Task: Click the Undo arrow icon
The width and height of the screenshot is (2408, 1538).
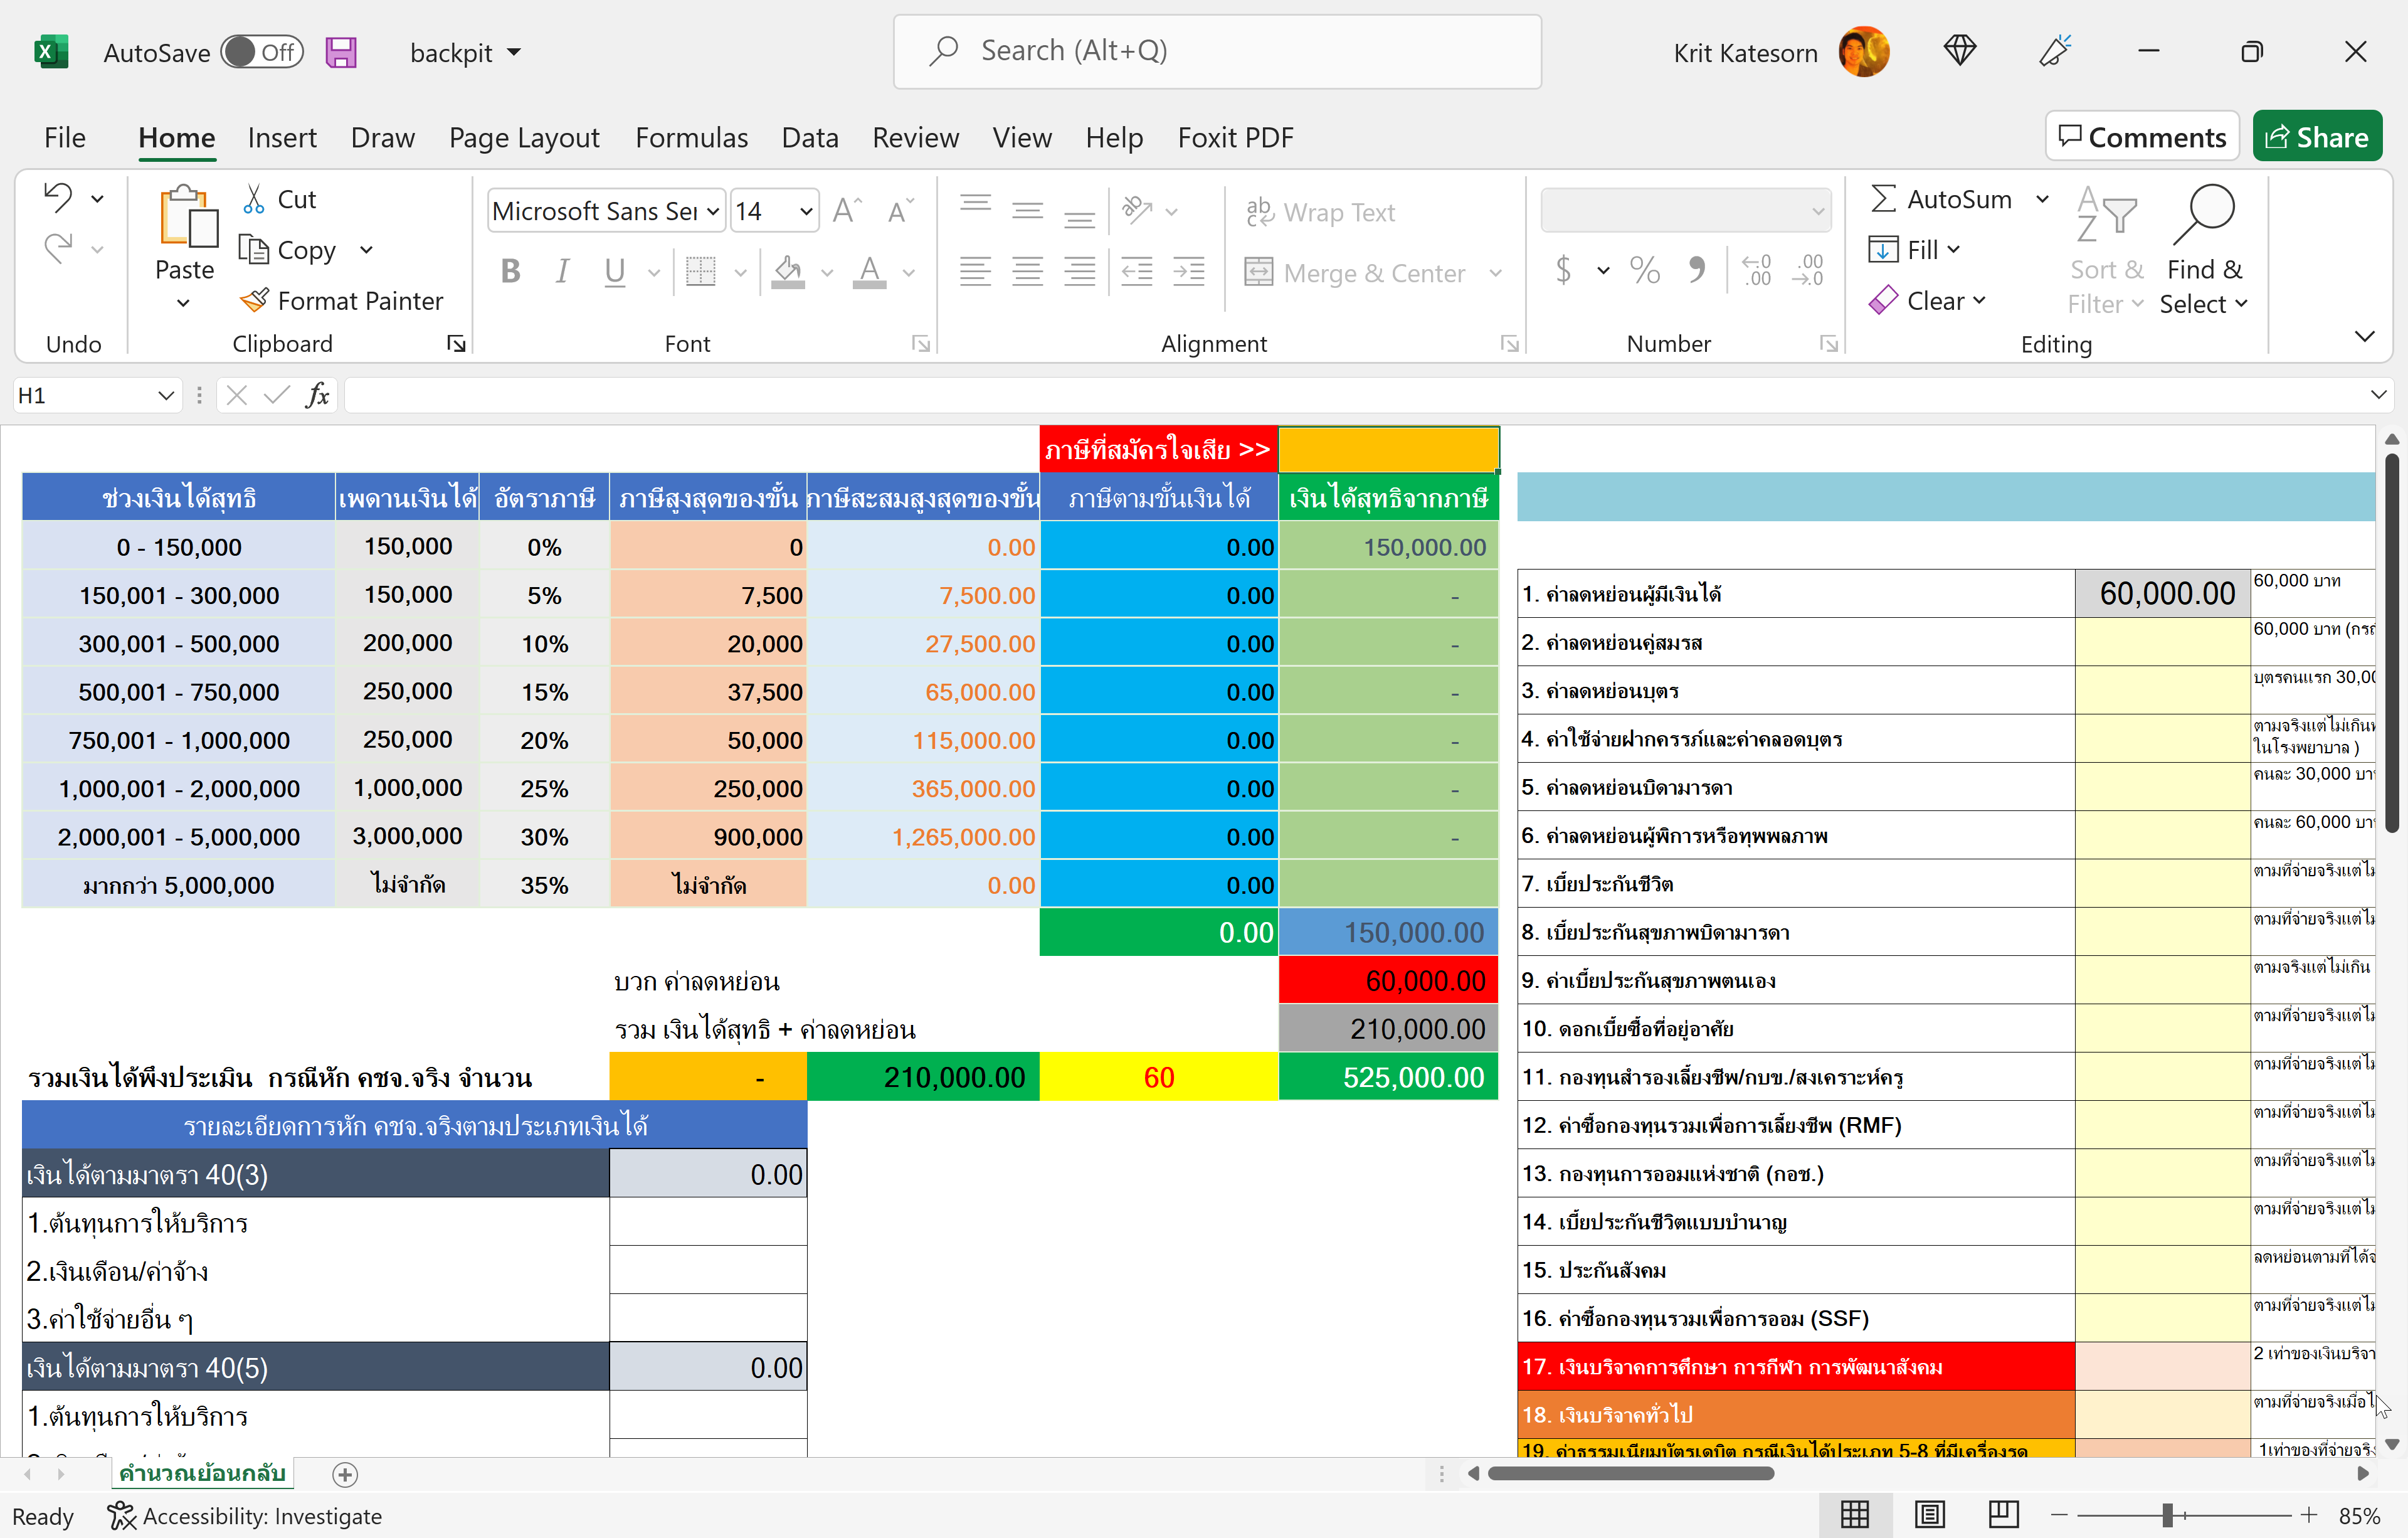Action: pyautogui.click(x=59, y=198)
